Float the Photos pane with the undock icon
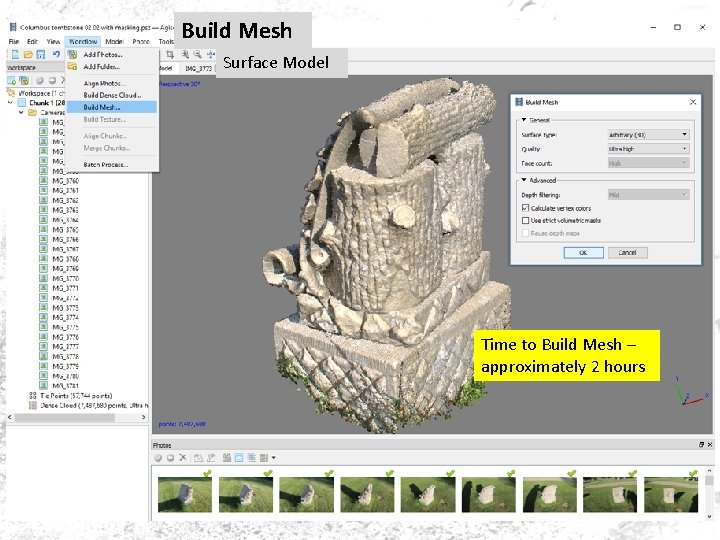Screen dimensions: 720x540 click(x=702, y=444)
